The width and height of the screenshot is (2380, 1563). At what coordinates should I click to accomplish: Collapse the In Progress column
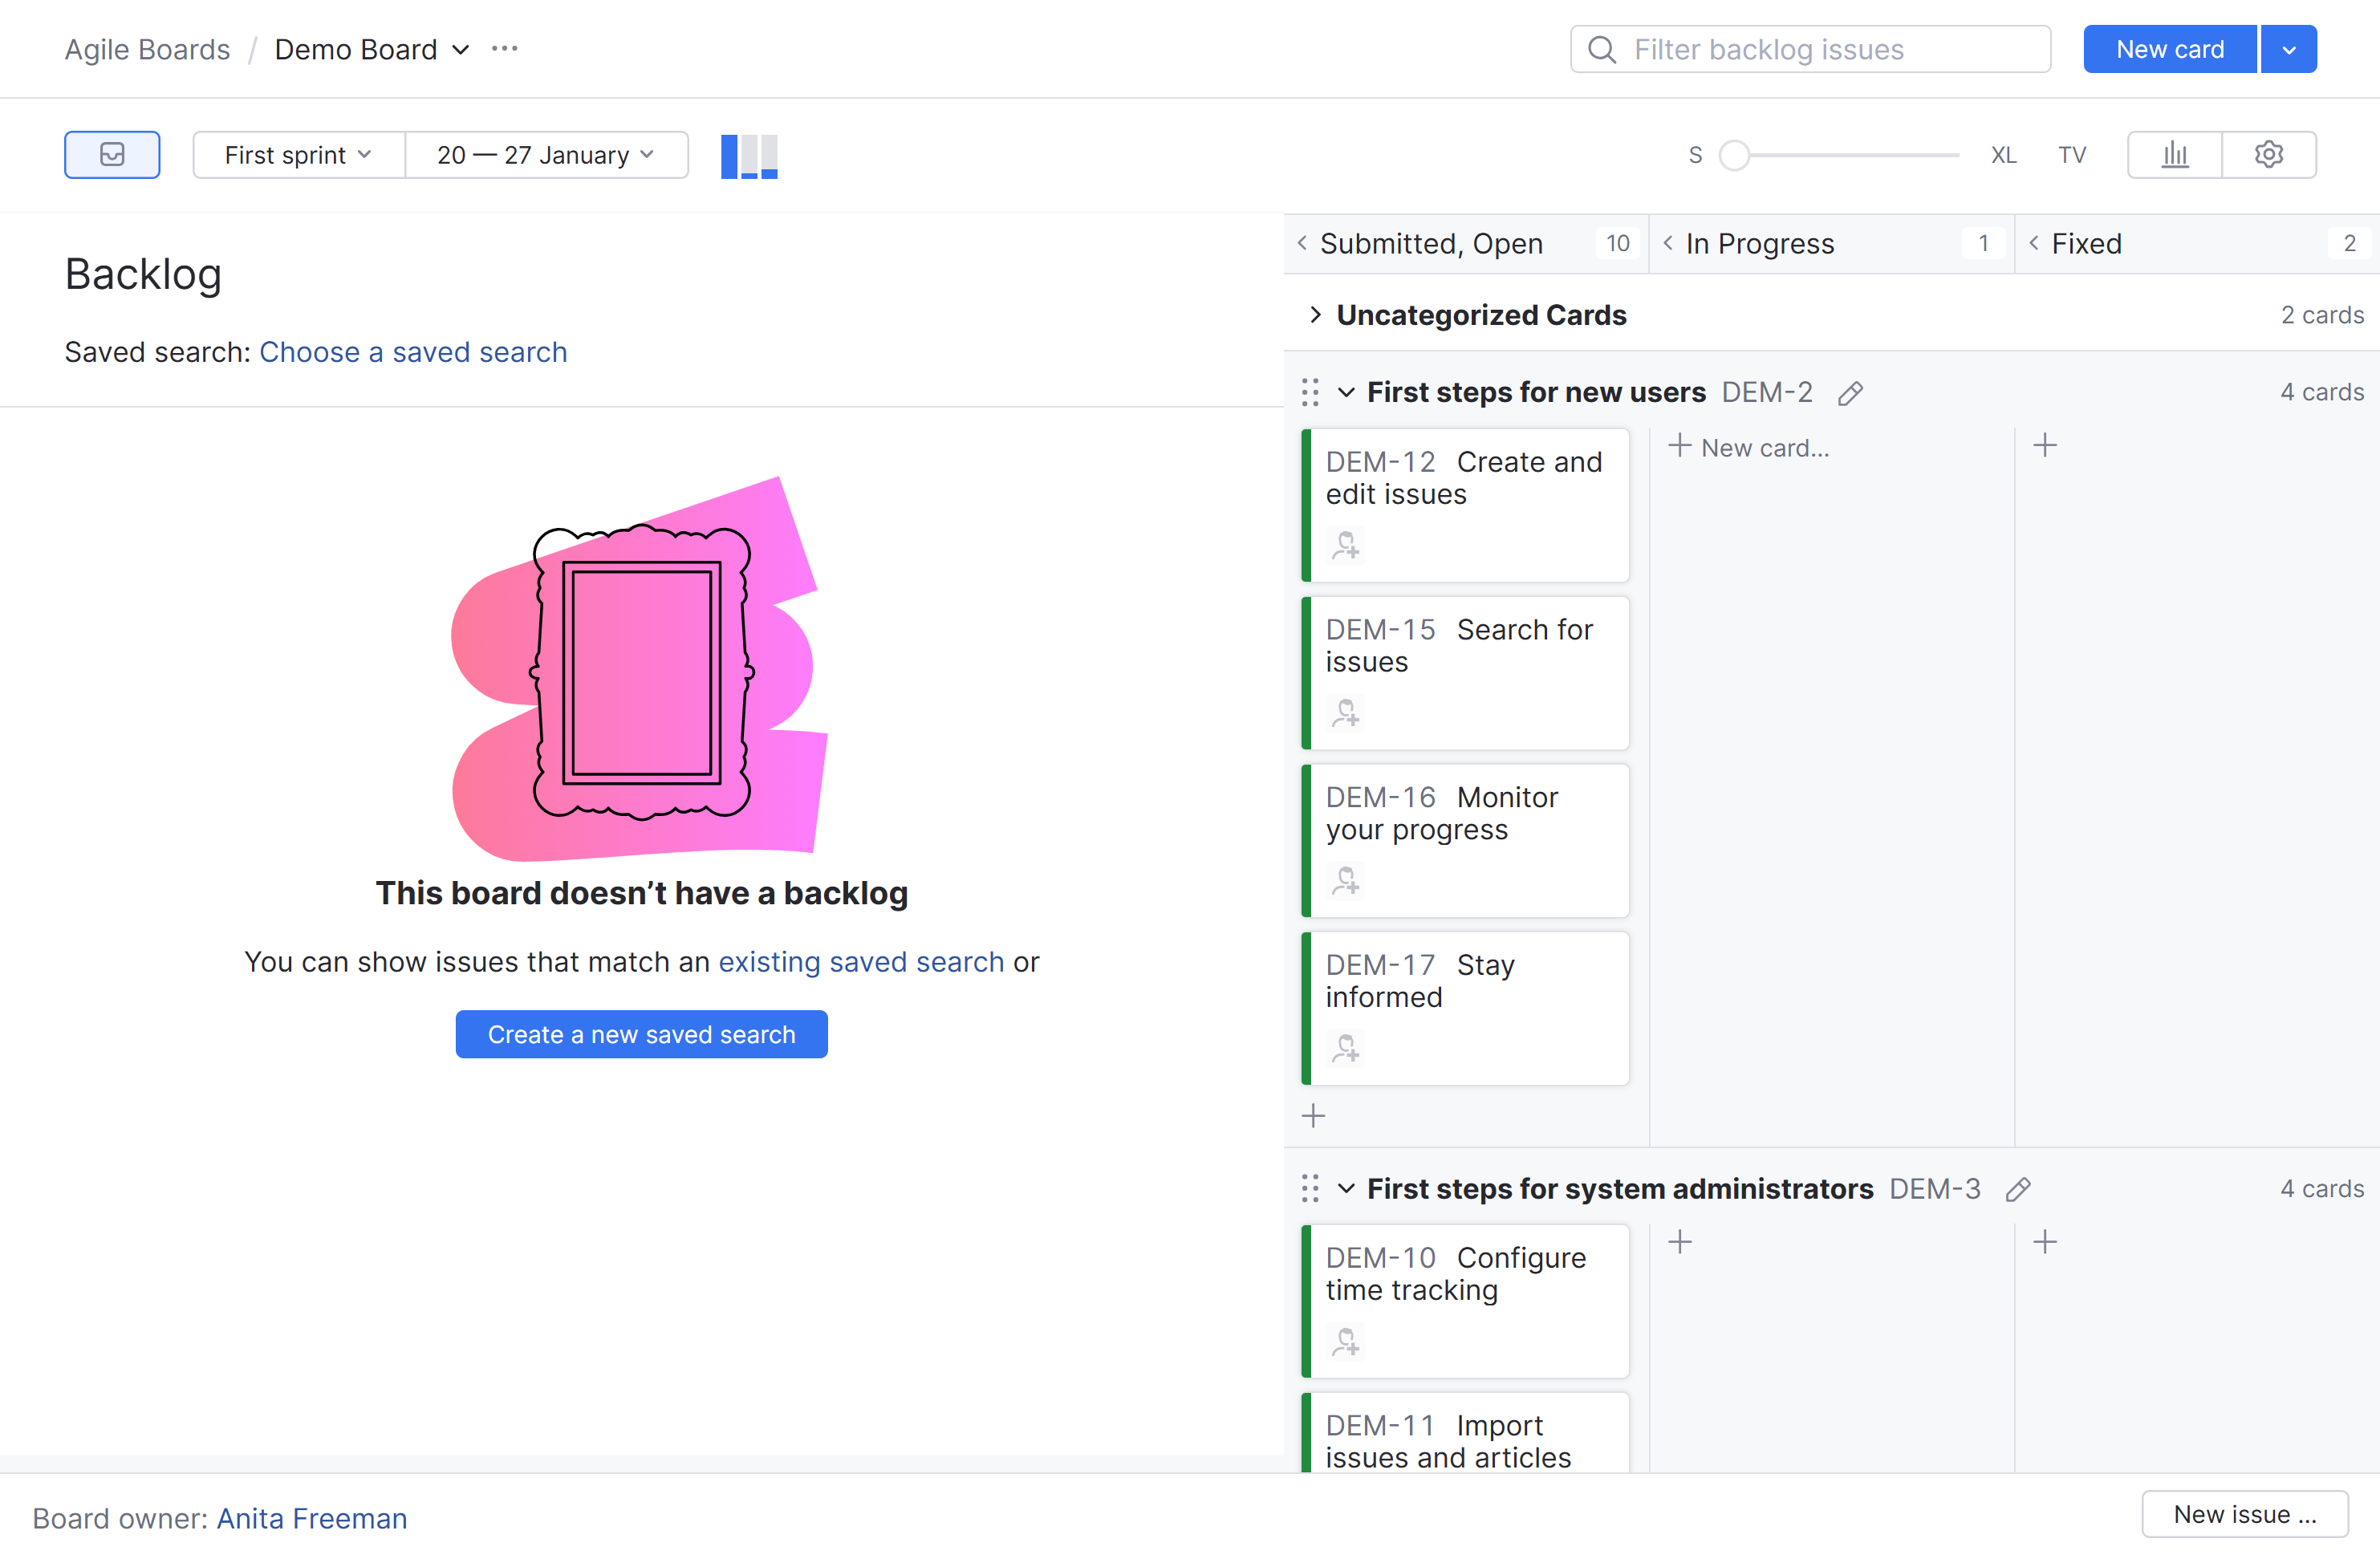pyautogui.click(x=1668, y=243)
